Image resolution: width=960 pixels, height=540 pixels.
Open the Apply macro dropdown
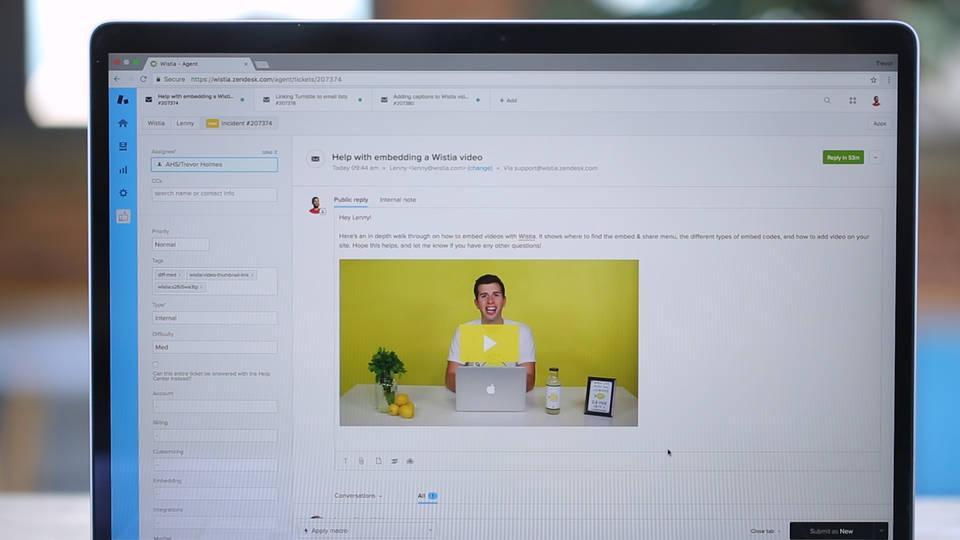point(369,531)
